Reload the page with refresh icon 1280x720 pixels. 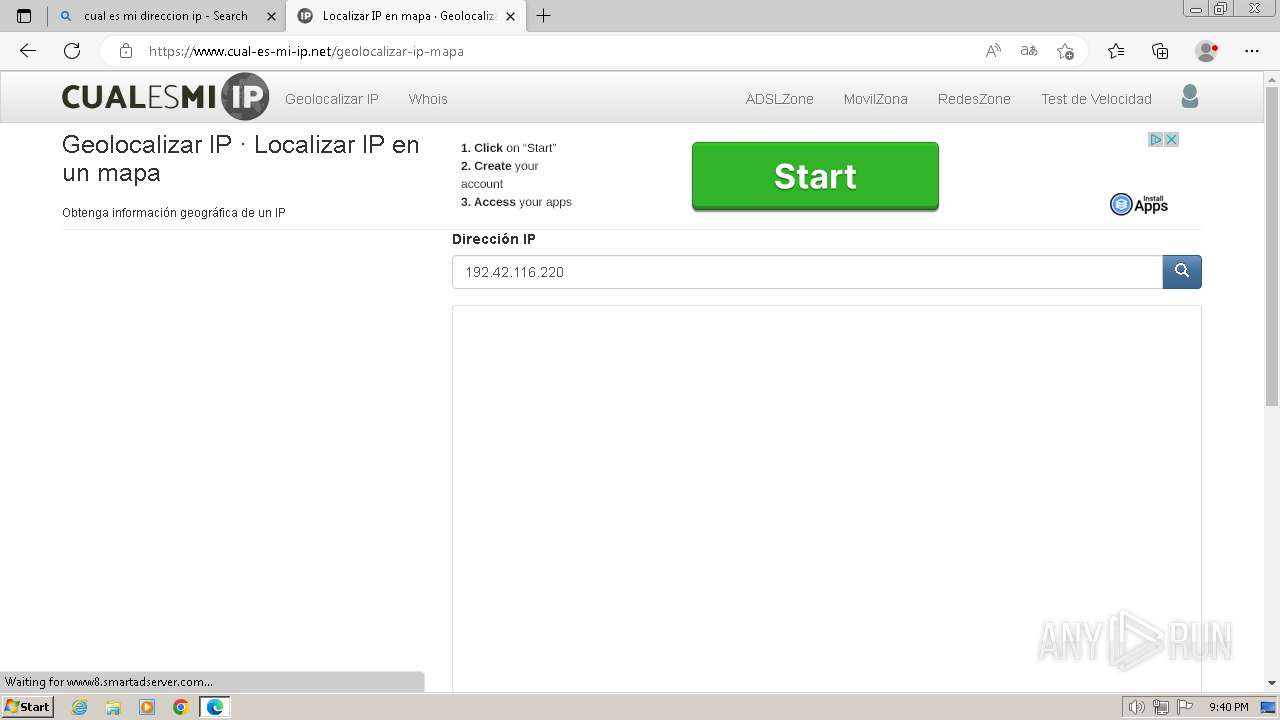pyautogui.click(x=72, y=51)
